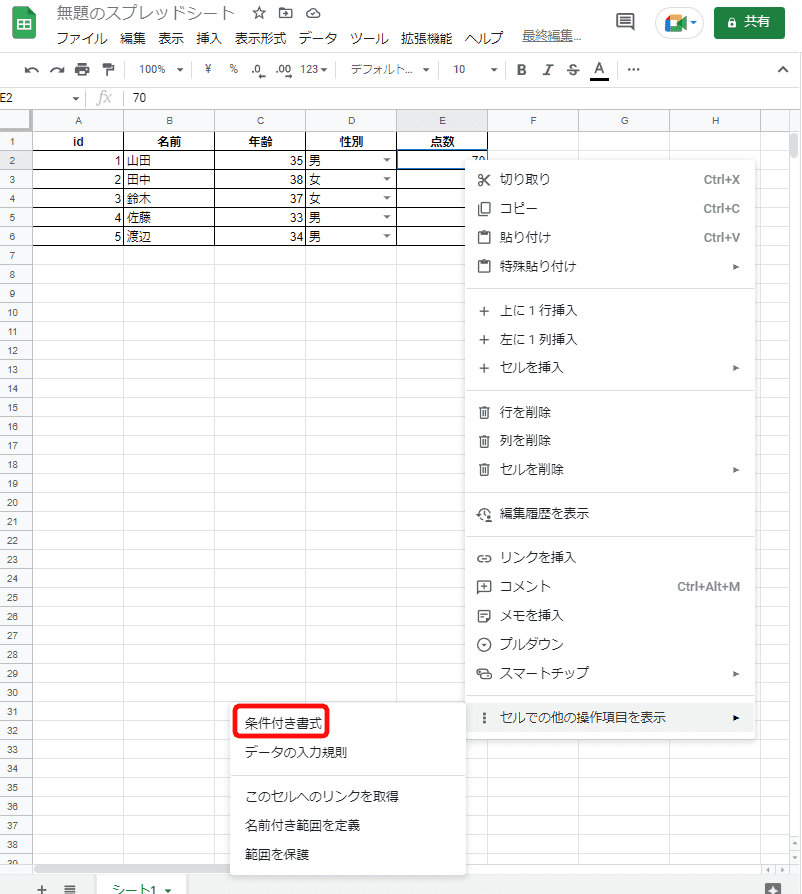The width and height of the screenshot is (802, 894).
Task: Undo the last action
Action: tap(32, 70)
